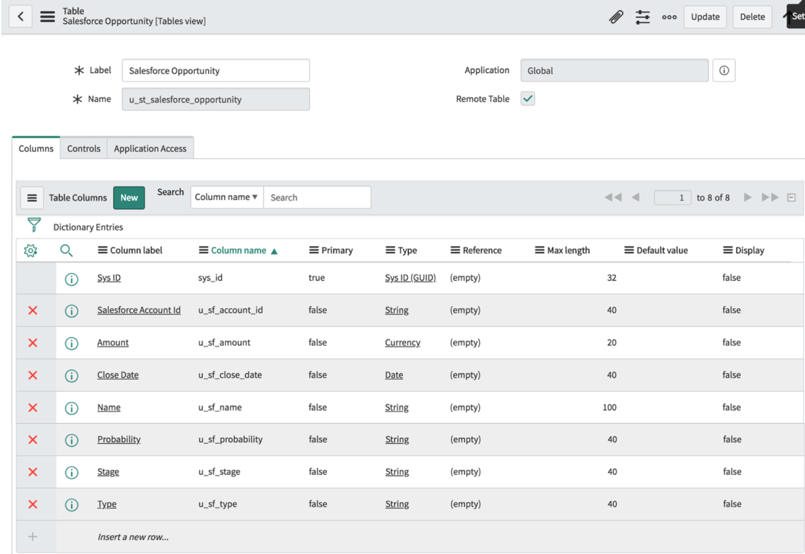Open Reference column header menu
The width and height of the screenshot is (805, 554).
pyautogui.click(x=455, y=250)
